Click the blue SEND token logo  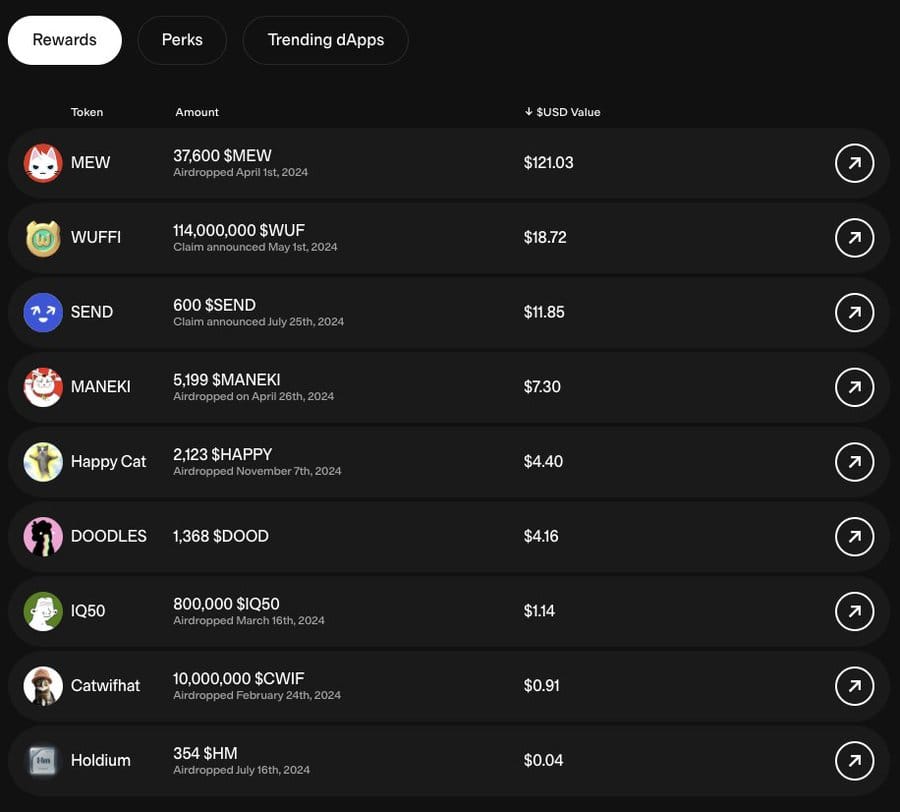[x=43, y=312]
